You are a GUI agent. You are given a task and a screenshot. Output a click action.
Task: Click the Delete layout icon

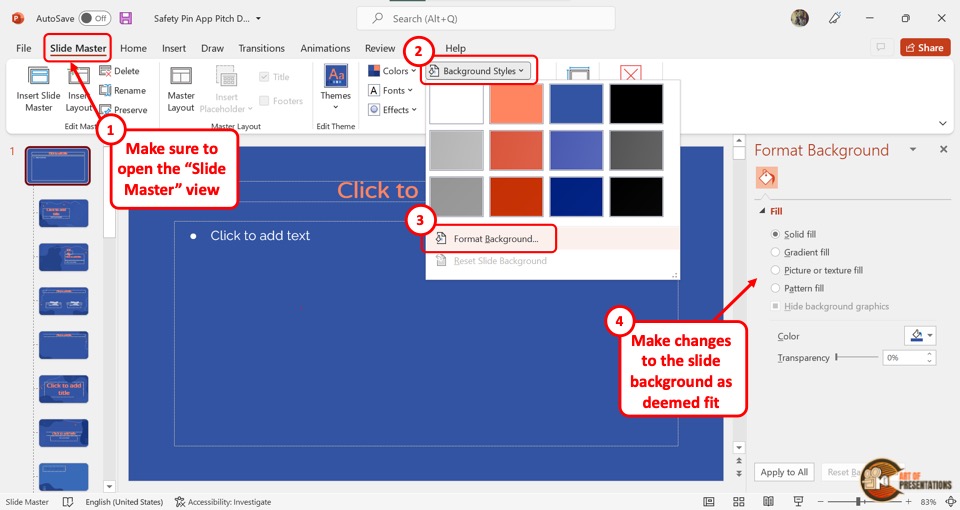(105, 71)
